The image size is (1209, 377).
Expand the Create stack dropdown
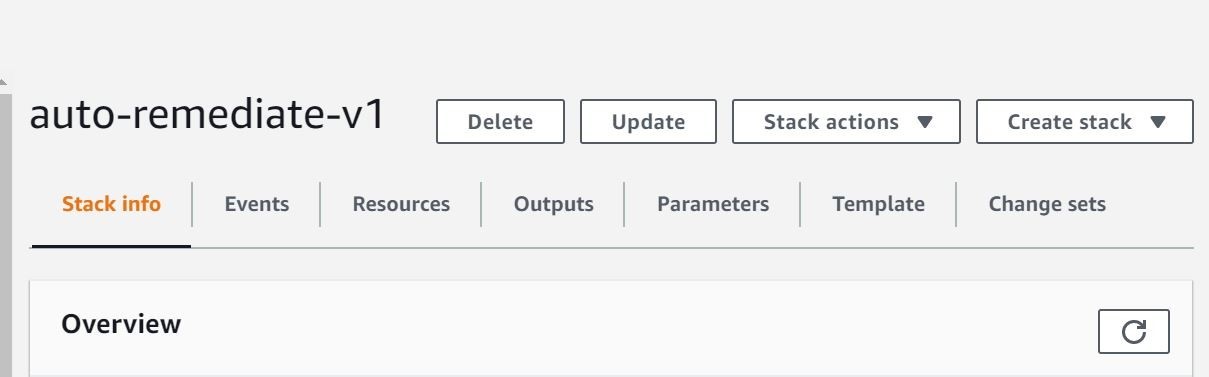[1085, 122]
